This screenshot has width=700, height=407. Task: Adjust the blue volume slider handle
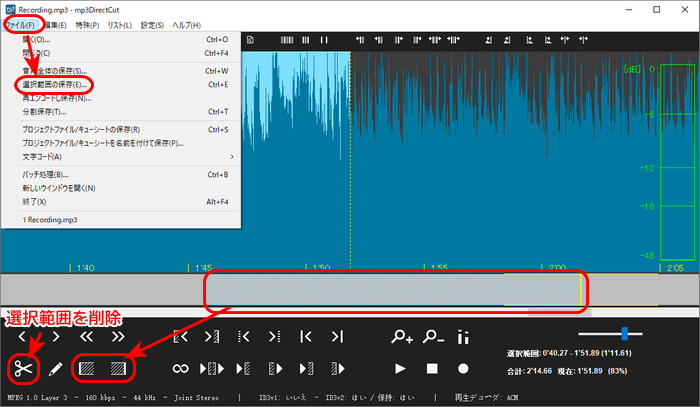(x=625, y=333)
